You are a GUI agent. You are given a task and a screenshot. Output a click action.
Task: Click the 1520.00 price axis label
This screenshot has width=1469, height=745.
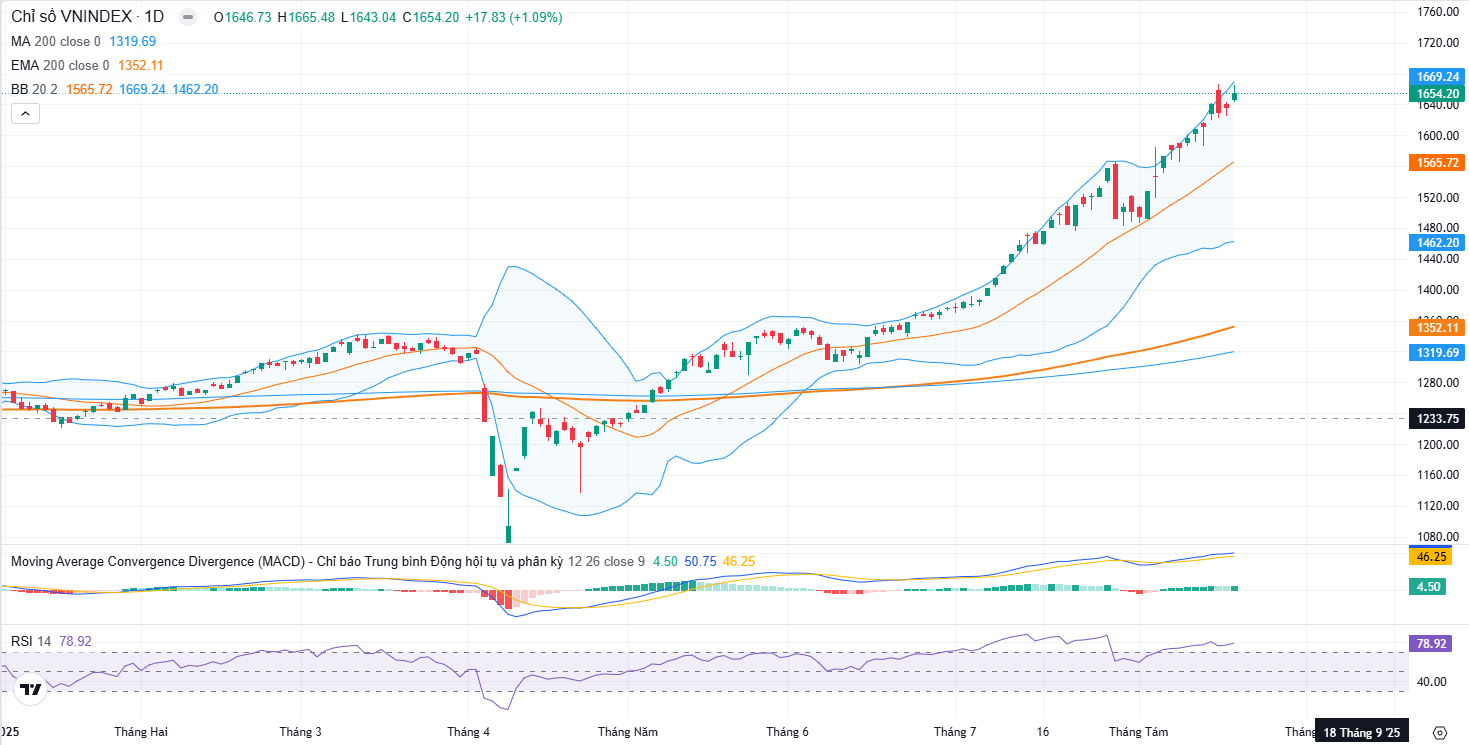click(1437, 198)
